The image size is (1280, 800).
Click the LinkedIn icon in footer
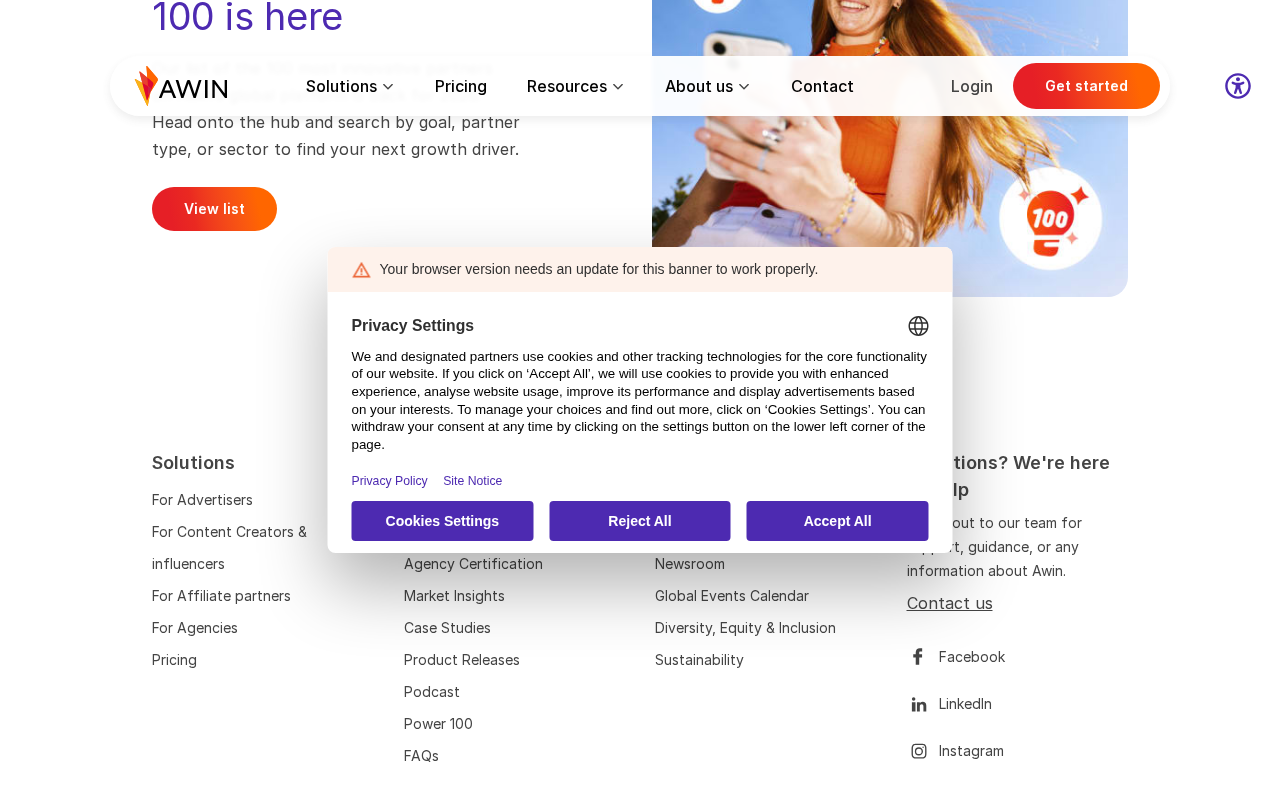coord(918,704)
